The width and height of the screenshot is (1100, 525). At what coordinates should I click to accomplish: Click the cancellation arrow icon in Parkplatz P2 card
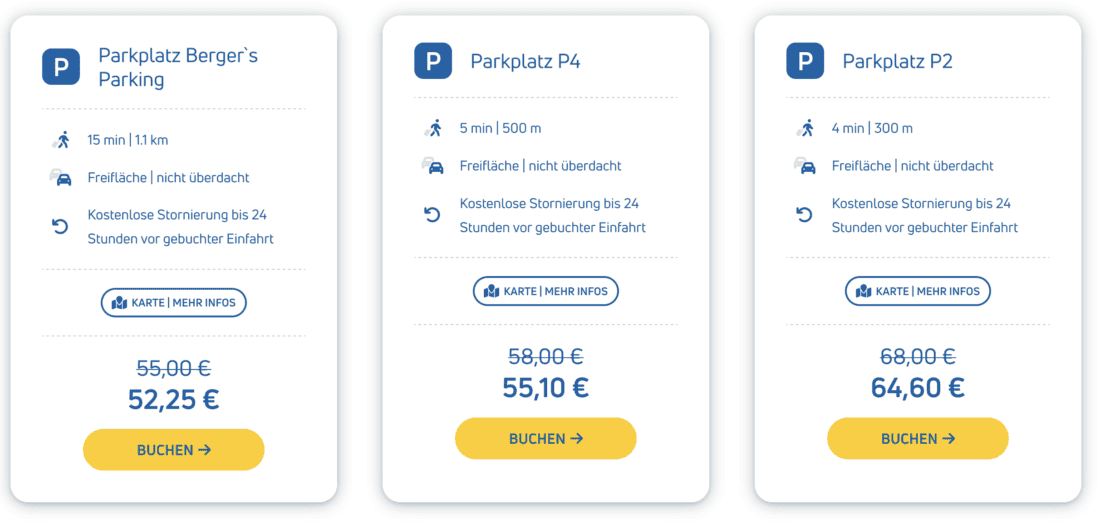tap(804, 215)
